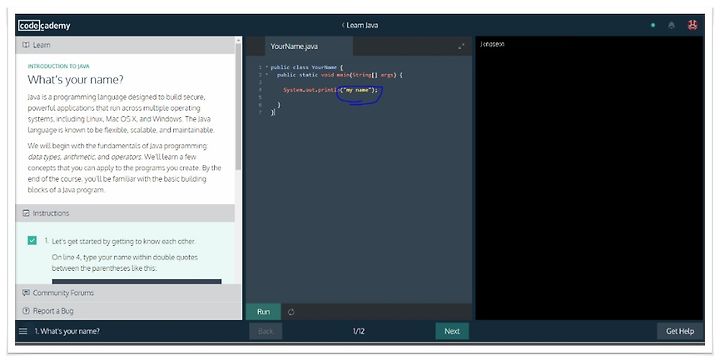Click "System.out.println" on line 4
The width and height of the screenshot is (720, 360).
310,90
